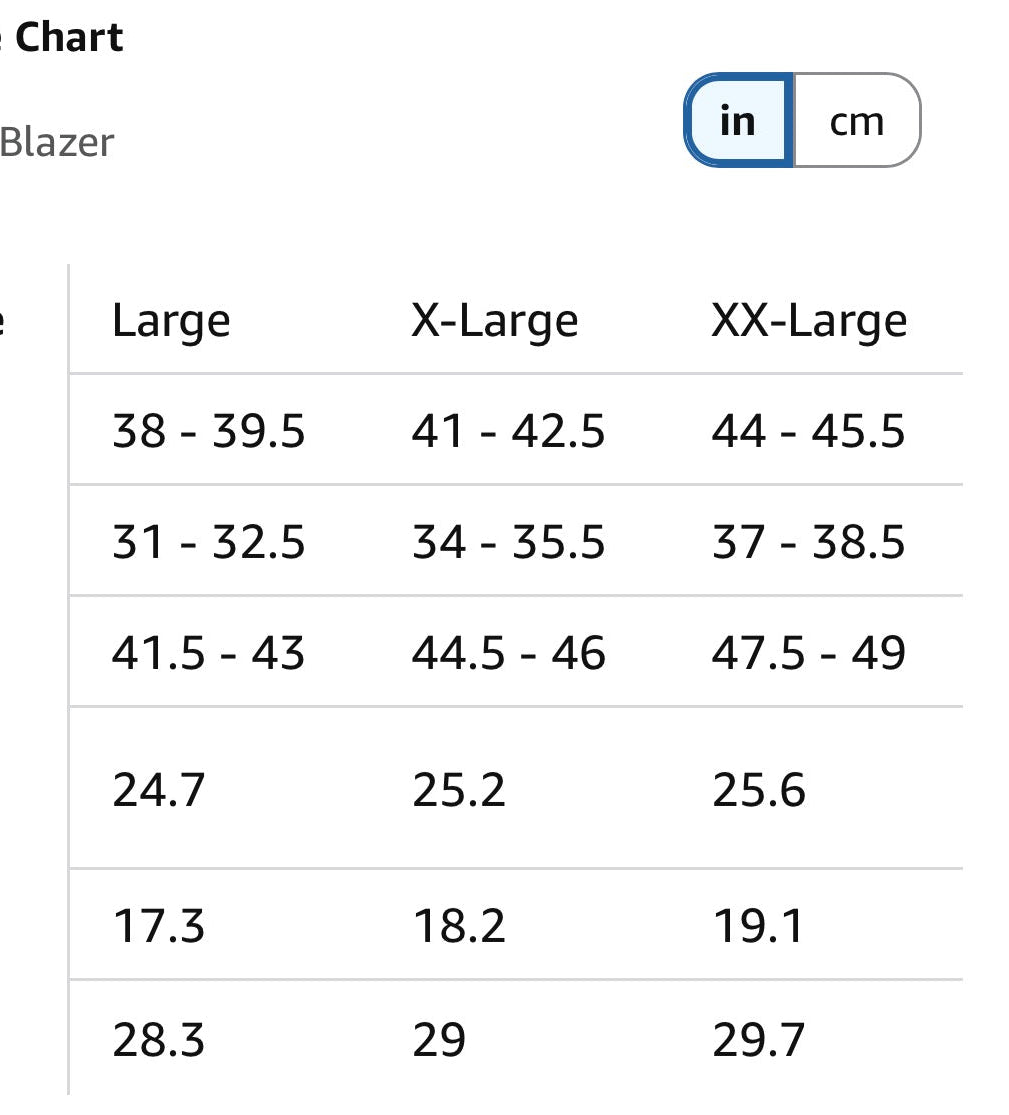Click the 25.6 cell under XX-Large

(x=759, y=789)
